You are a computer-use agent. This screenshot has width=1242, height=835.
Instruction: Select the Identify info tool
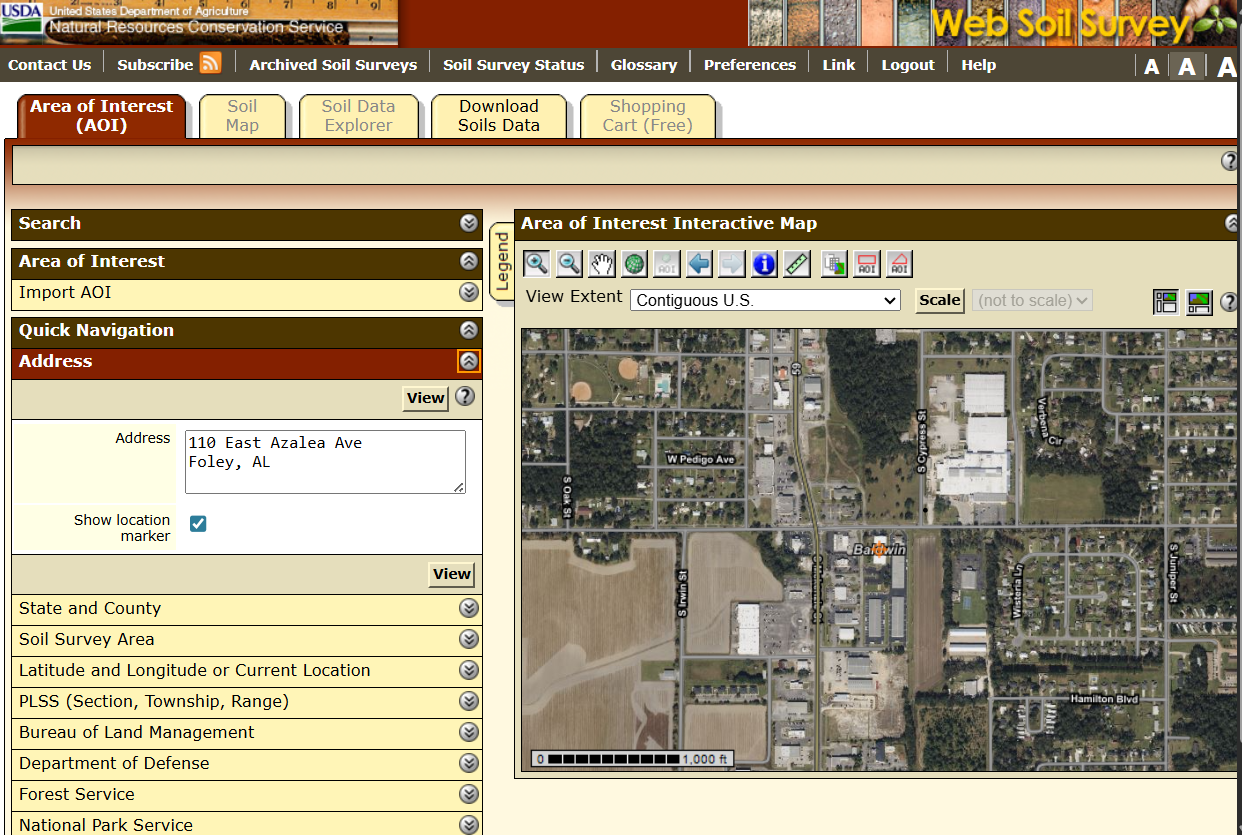pos(764,264)
